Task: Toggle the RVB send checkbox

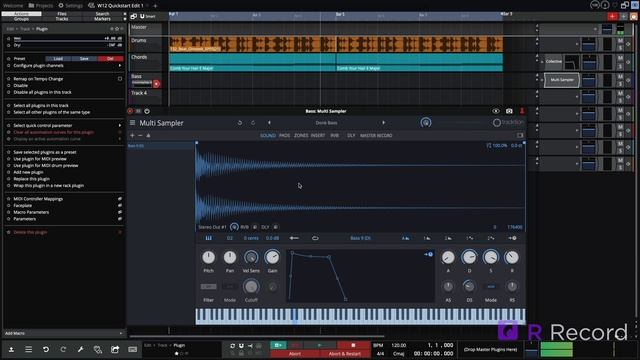Action: (255, 227)
